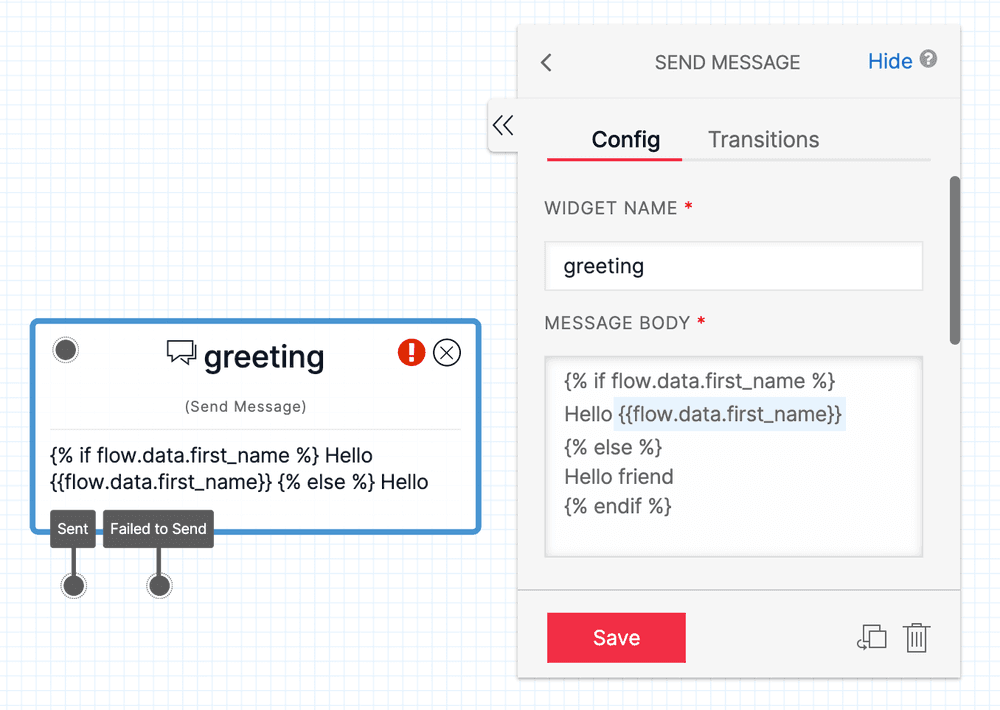Delete the widget with the trash icon
This screenshot has height=710, width=1000.
pos(916,637)
